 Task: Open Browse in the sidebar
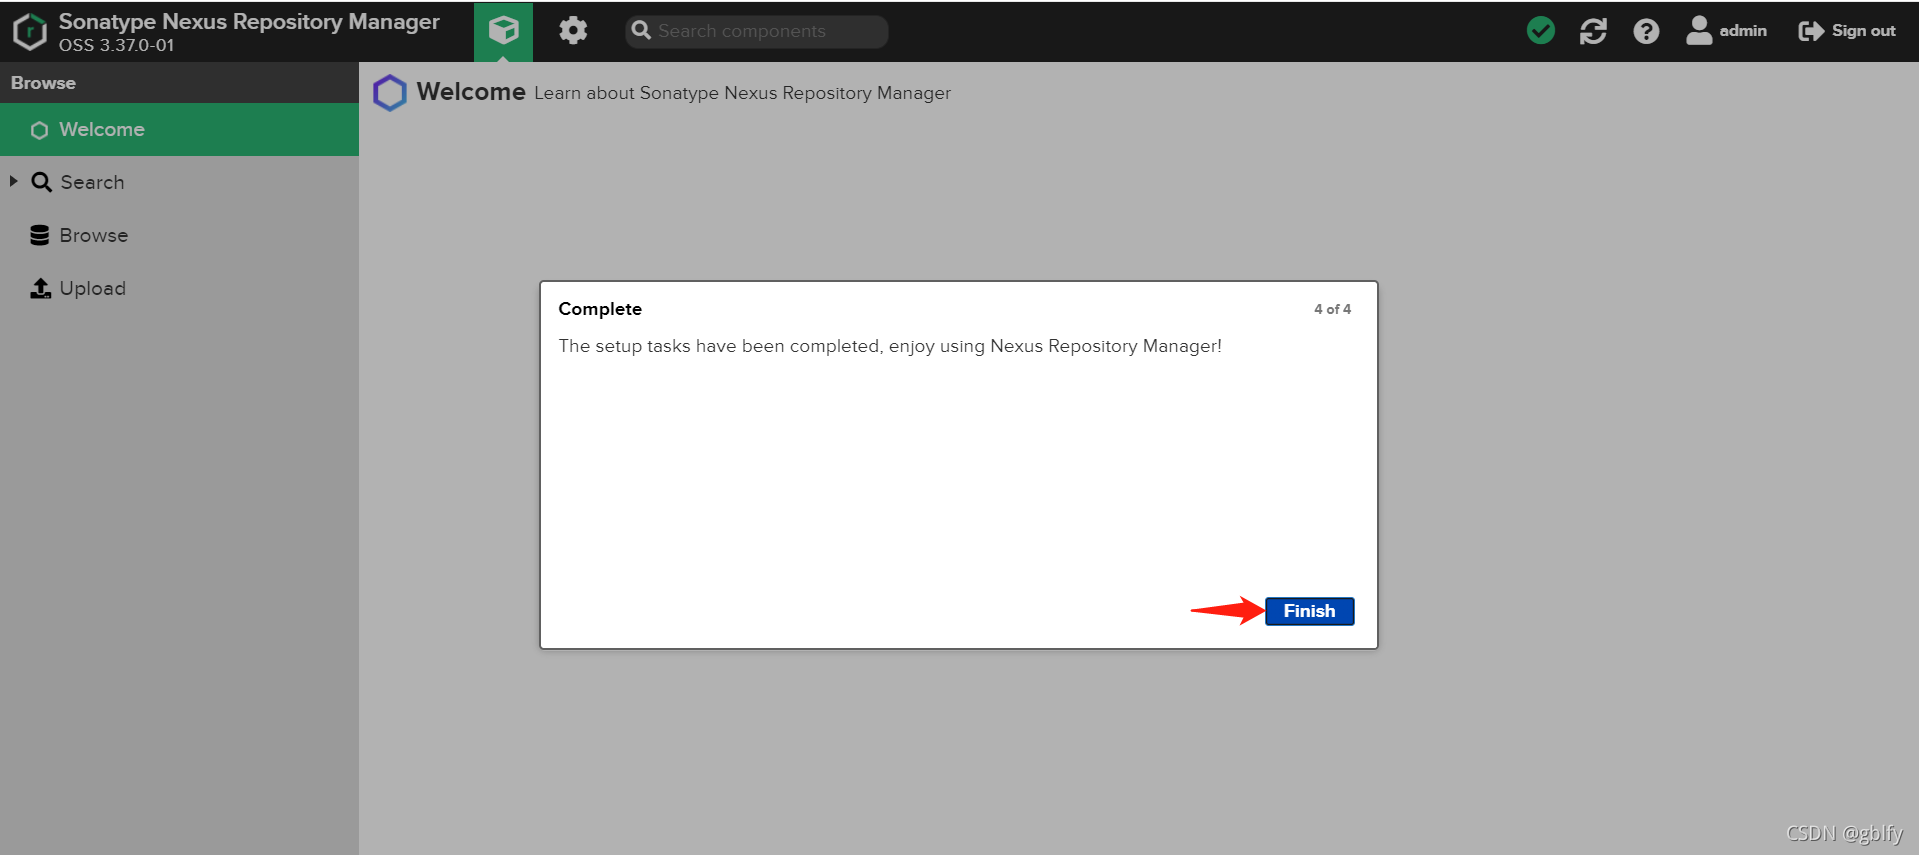(x=179, y=235)
